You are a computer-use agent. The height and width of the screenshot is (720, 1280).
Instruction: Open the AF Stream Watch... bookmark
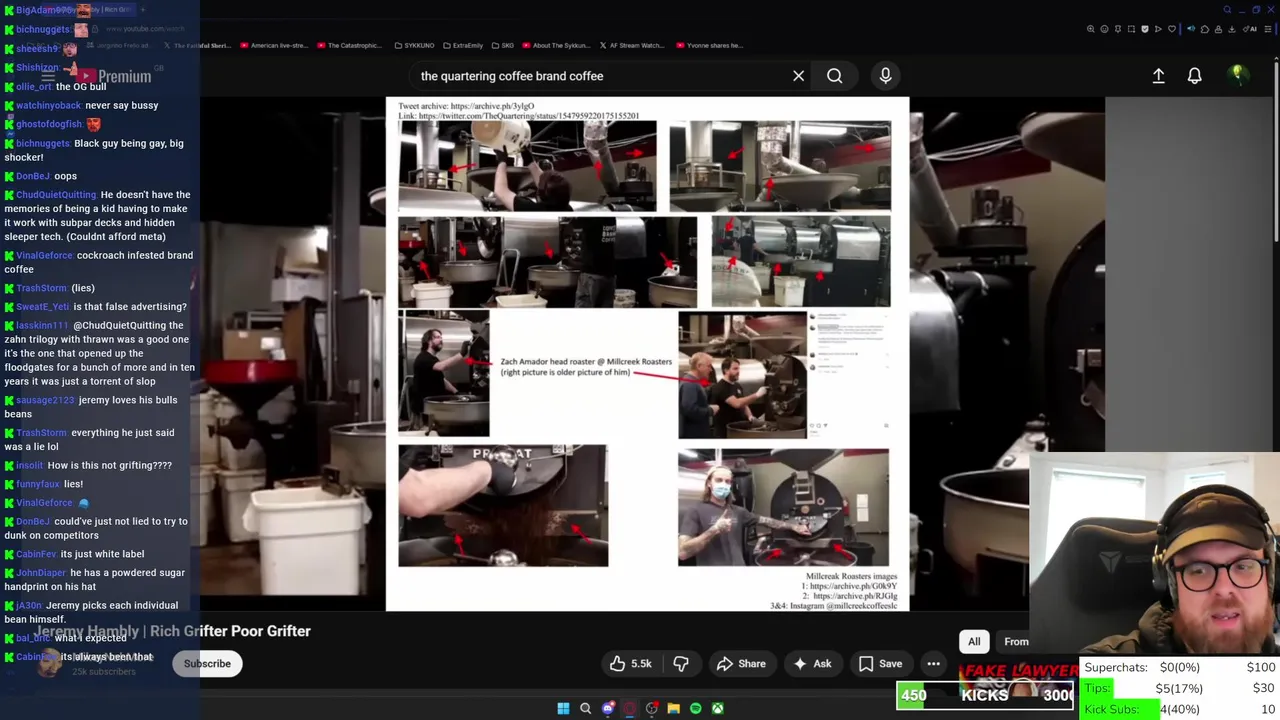632,45
